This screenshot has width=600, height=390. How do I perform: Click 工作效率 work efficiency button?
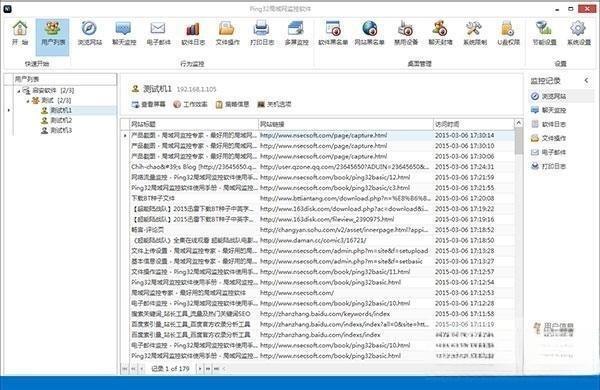coord(190,104)
